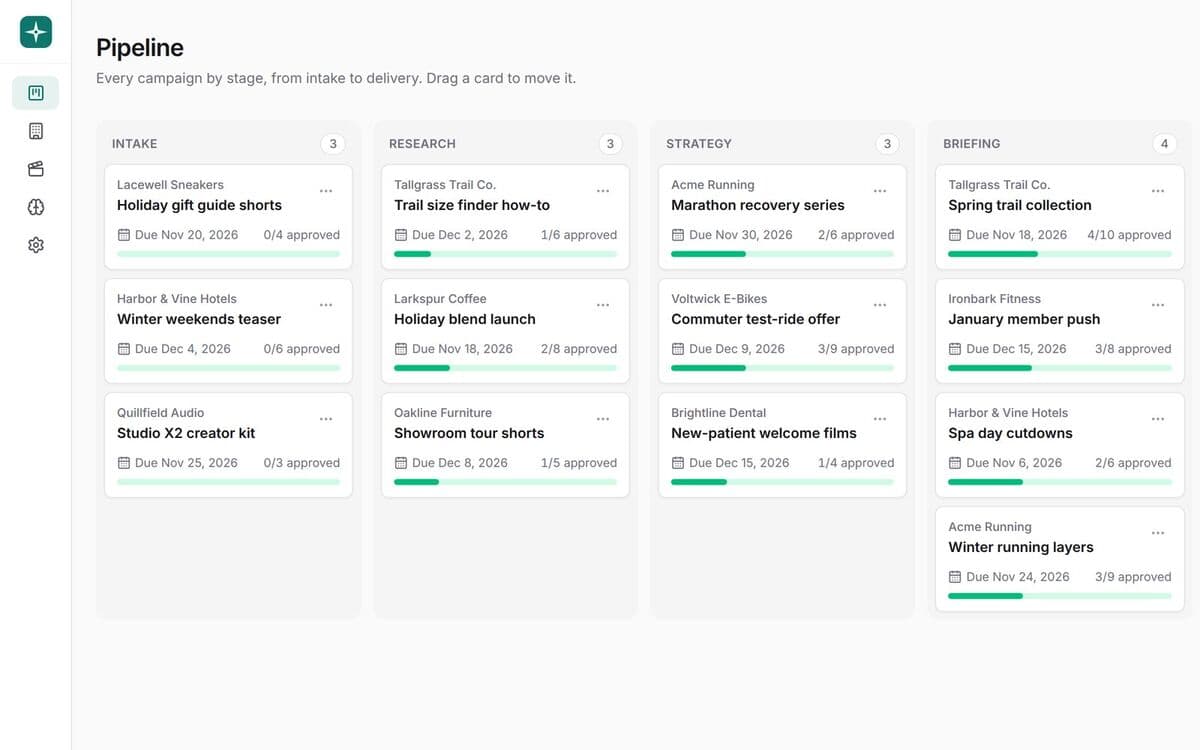The width and height of the screenshot is (1200, 750).
Task: Click calendar icon on Marathon recovery series
Action: pyautogui.click(x=678, y=235)
